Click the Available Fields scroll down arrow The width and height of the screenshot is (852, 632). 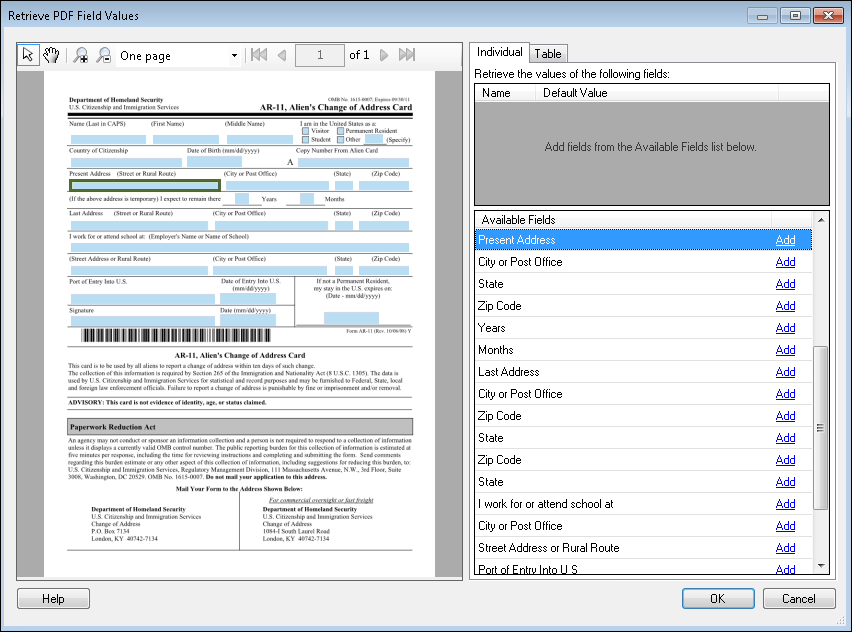820,566
